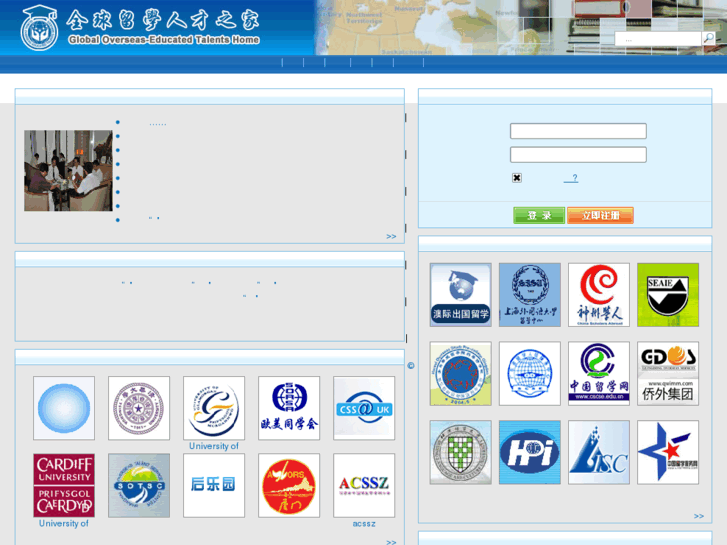Click the second login input field
727x545 pixels.
pyautogui.click(x=578, y=155)
